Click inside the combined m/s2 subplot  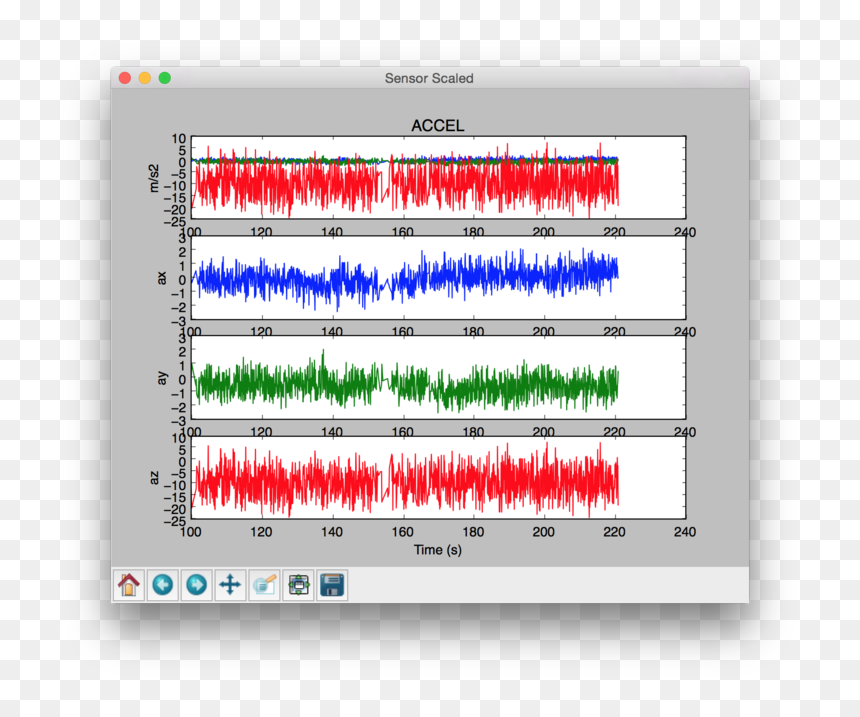tap(438, 177)
